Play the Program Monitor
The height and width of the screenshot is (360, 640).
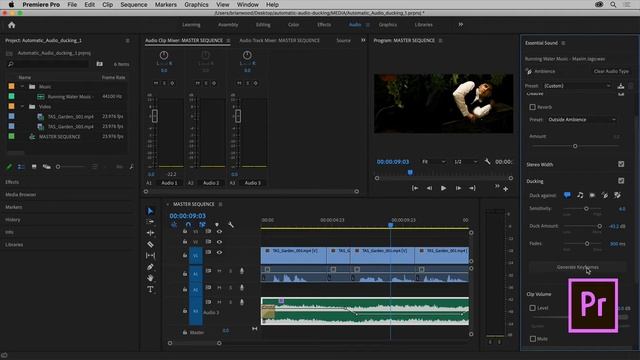(443, 188)
